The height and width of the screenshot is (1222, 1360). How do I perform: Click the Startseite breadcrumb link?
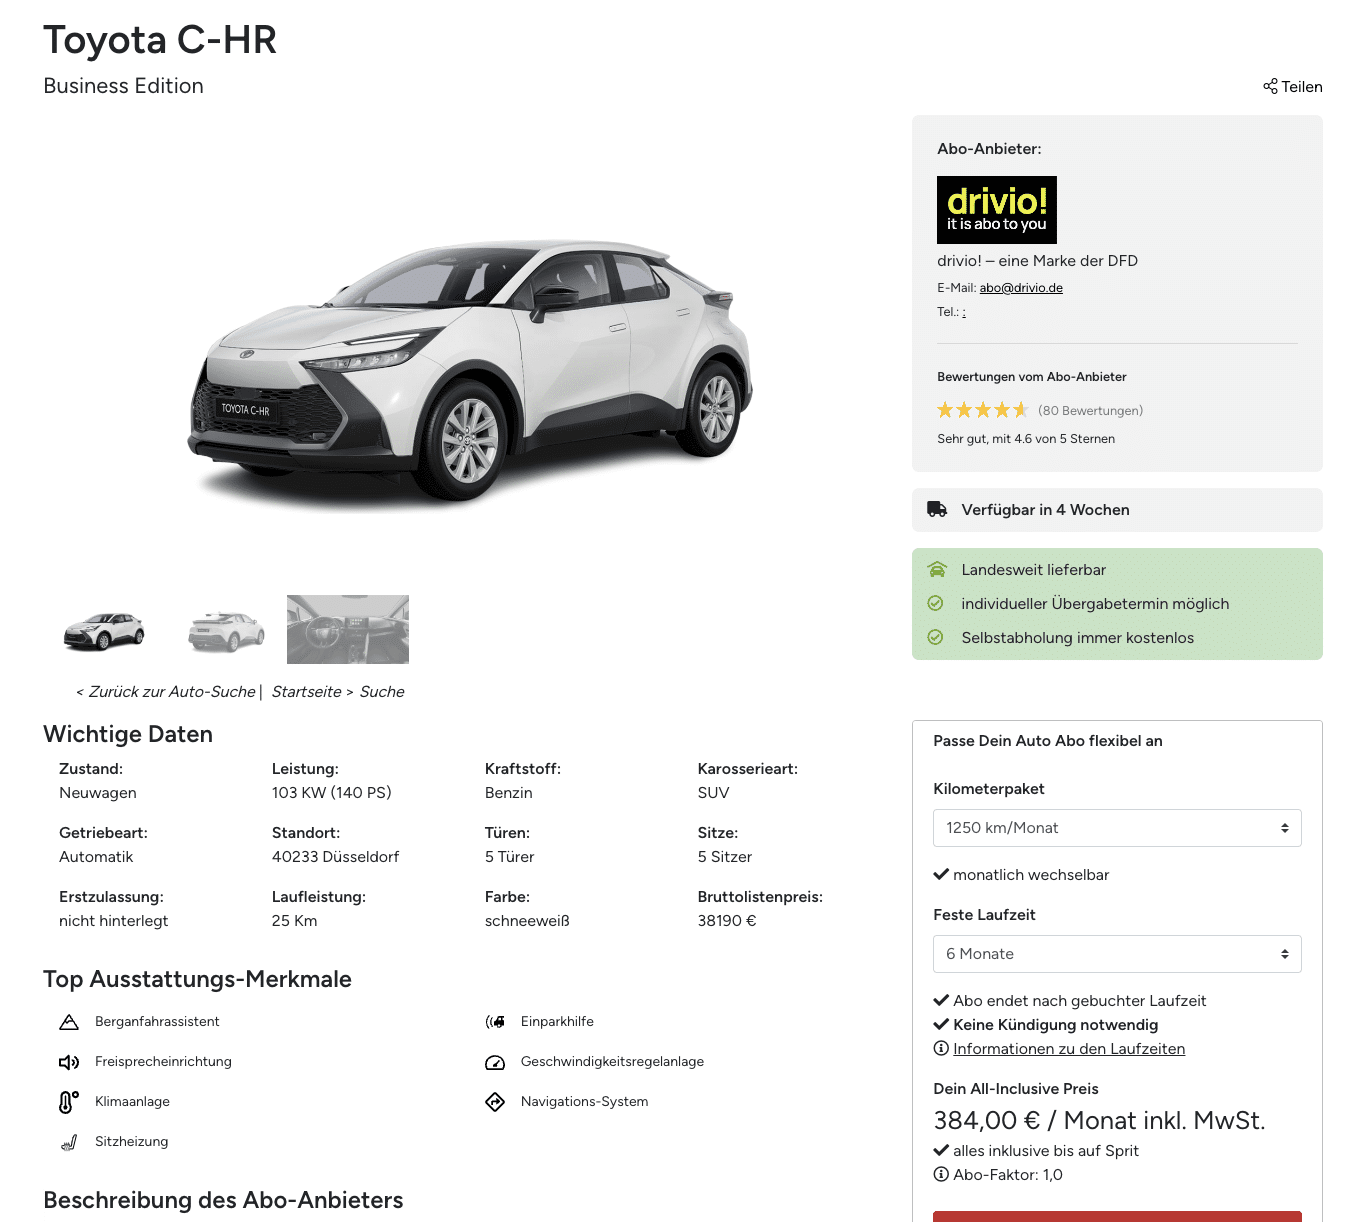pyautogui.click(x=306, y=692)
